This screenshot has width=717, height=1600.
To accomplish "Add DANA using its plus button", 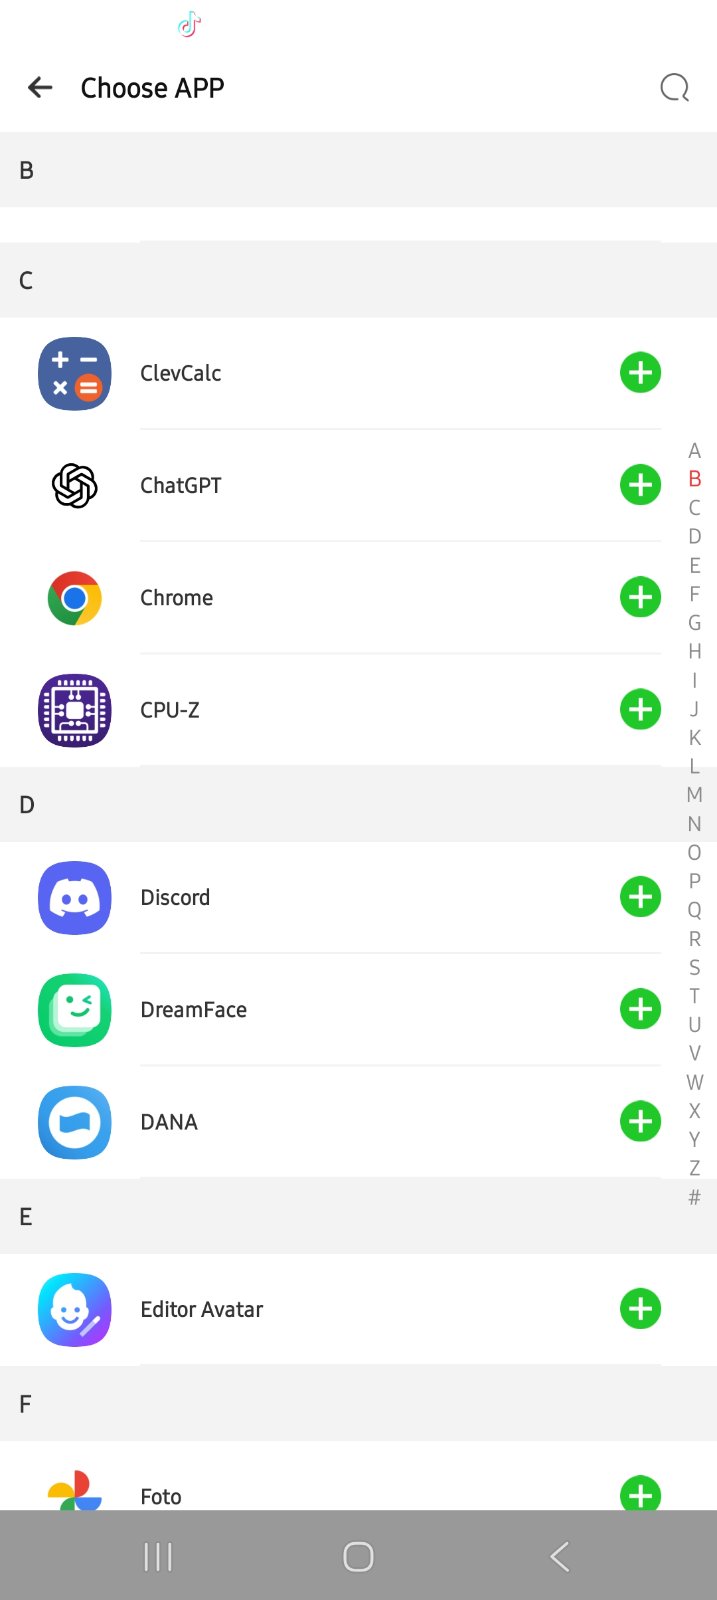I will pos(640,1121).
